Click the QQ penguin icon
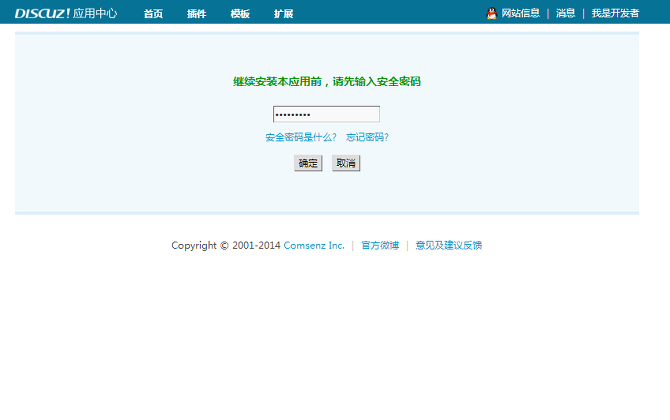670x420 pixels. point(492,13)
